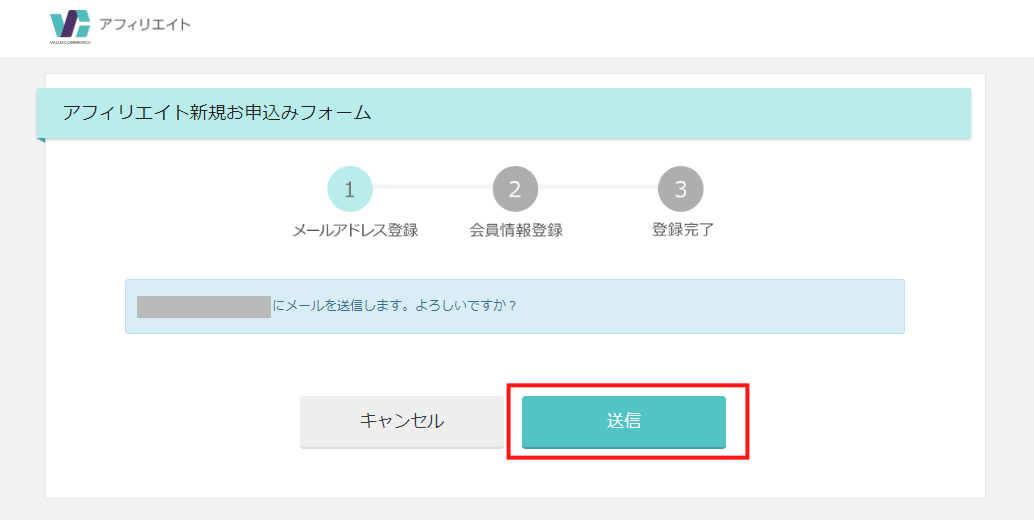
Task: Click the メールアドレス登録 step label
Action: tap(355, 230)
